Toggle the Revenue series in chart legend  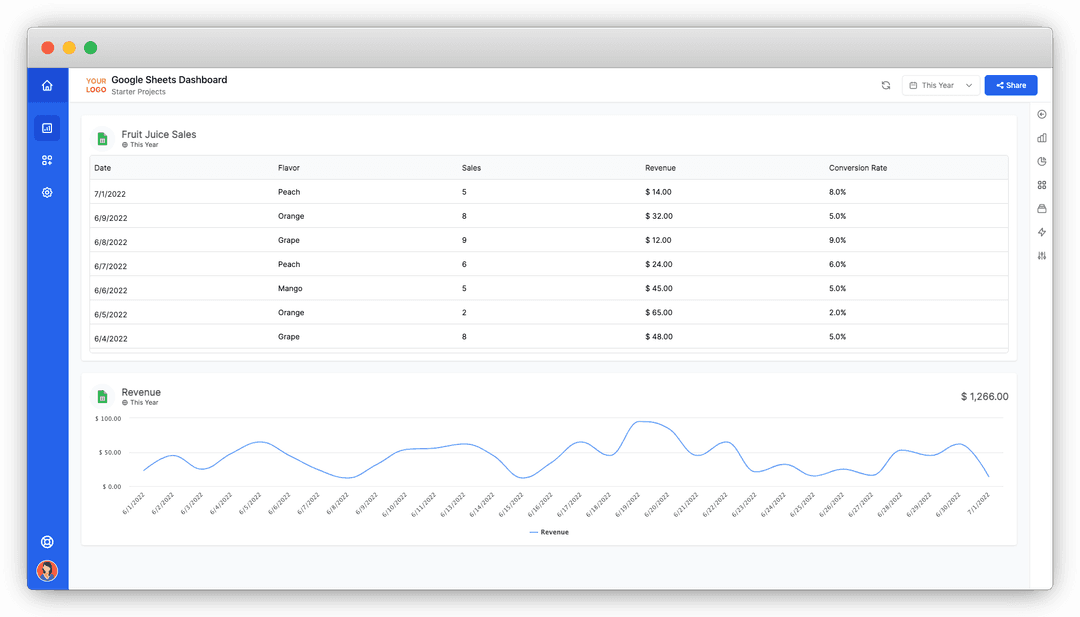click(x=549, y=532)
